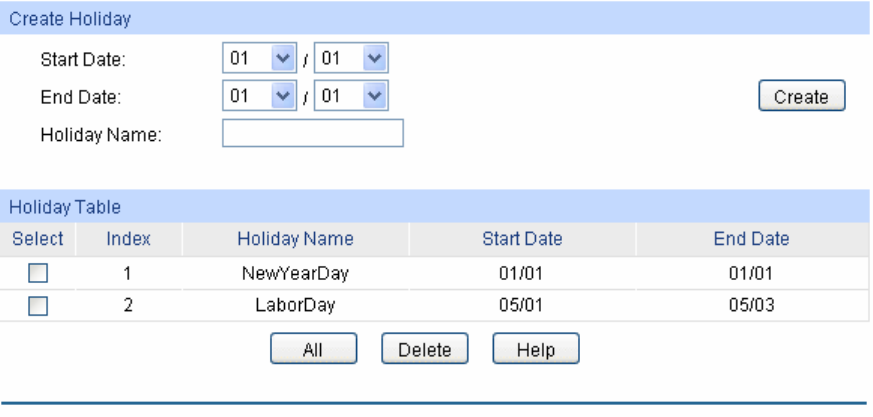Image resolution: width=873 pixels, height=417 pixels.
Task: Click the End Date column header
Action: [x=751, y=239]
